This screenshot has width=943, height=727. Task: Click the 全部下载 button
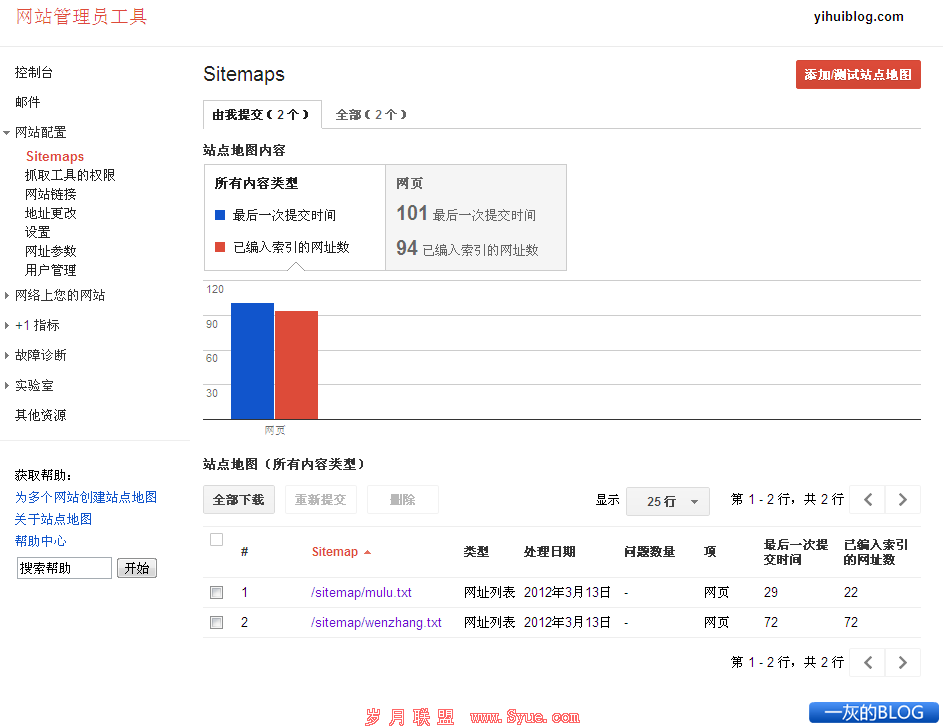point(238,499)
